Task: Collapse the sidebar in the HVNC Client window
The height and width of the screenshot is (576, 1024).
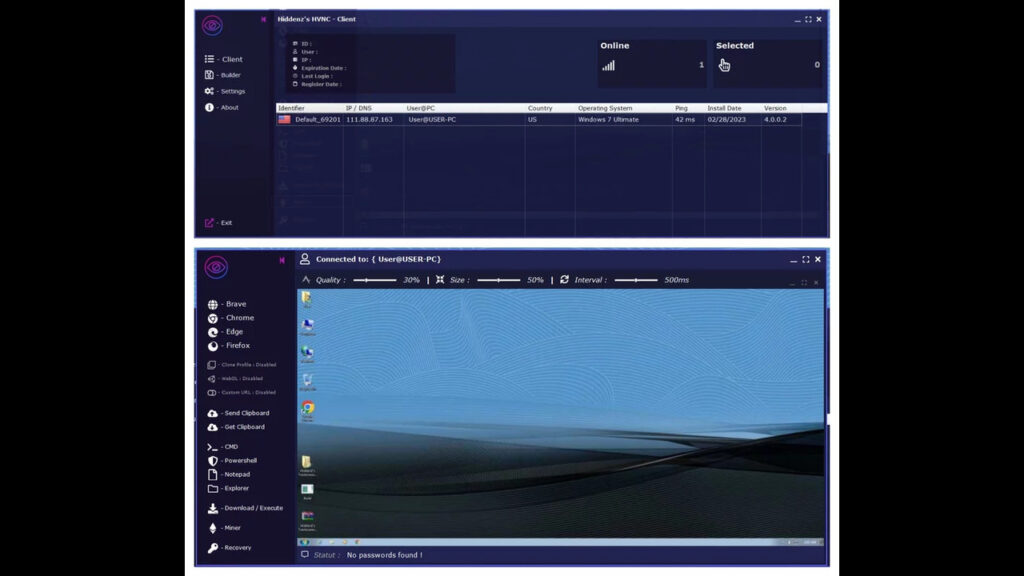Action: point(264,20)
